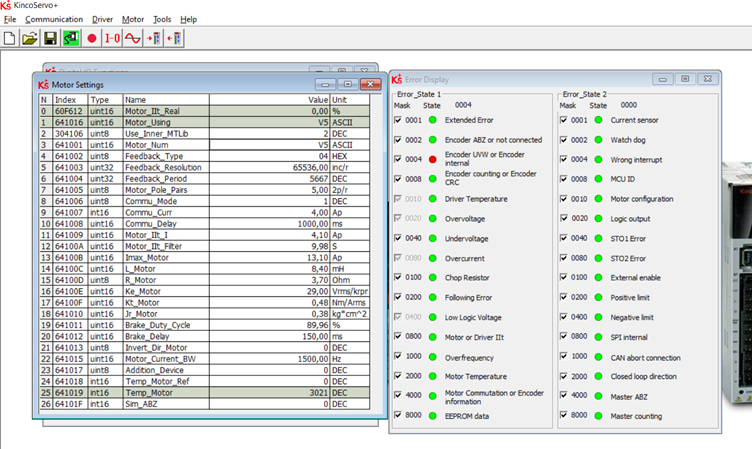
Task: Click the Open folder toolbar icon
Action: coord(30,39)
